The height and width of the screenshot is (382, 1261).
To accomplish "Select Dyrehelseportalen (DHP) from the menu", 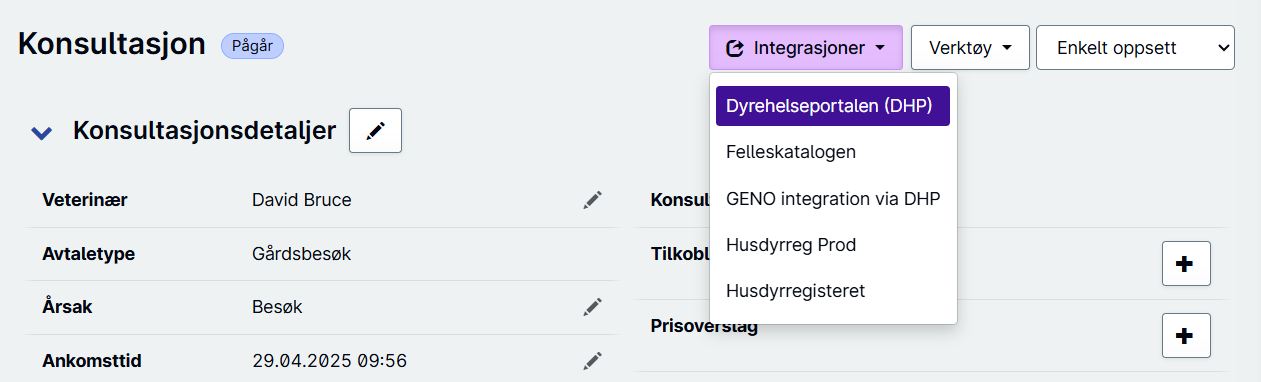I will click(833, 106).
